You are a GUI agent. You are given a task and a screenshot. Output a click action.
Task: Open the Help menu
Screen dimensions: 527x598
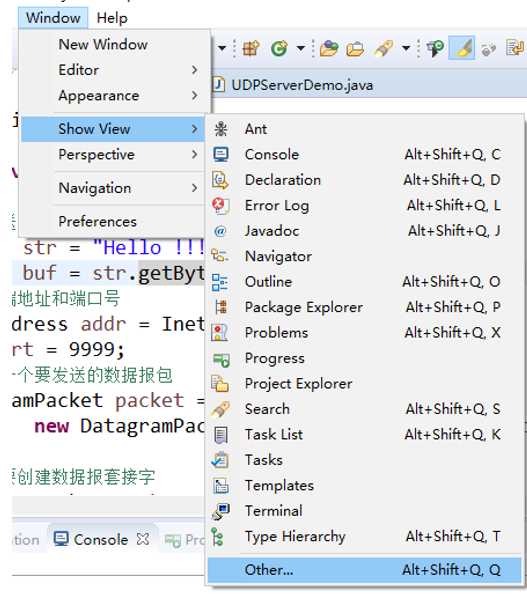tap(112, 18)
